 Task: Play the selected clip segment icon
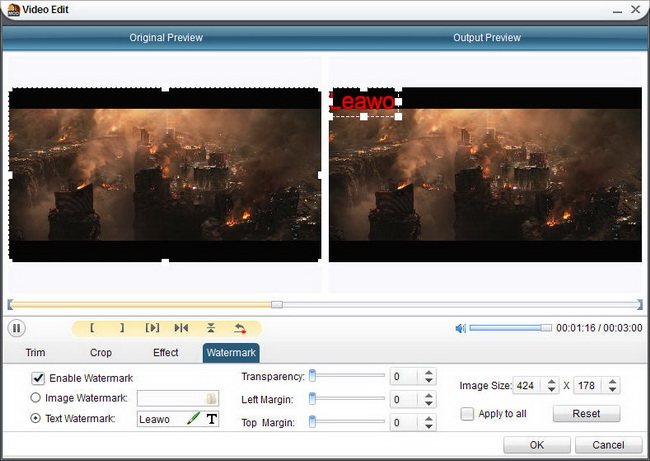(152, 328)
